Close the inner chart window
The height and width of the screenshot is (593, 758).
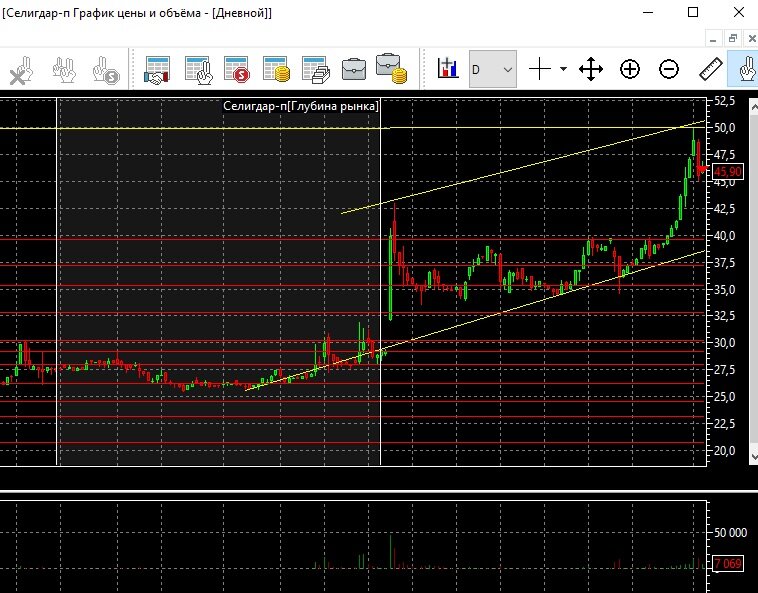point(752,39)
